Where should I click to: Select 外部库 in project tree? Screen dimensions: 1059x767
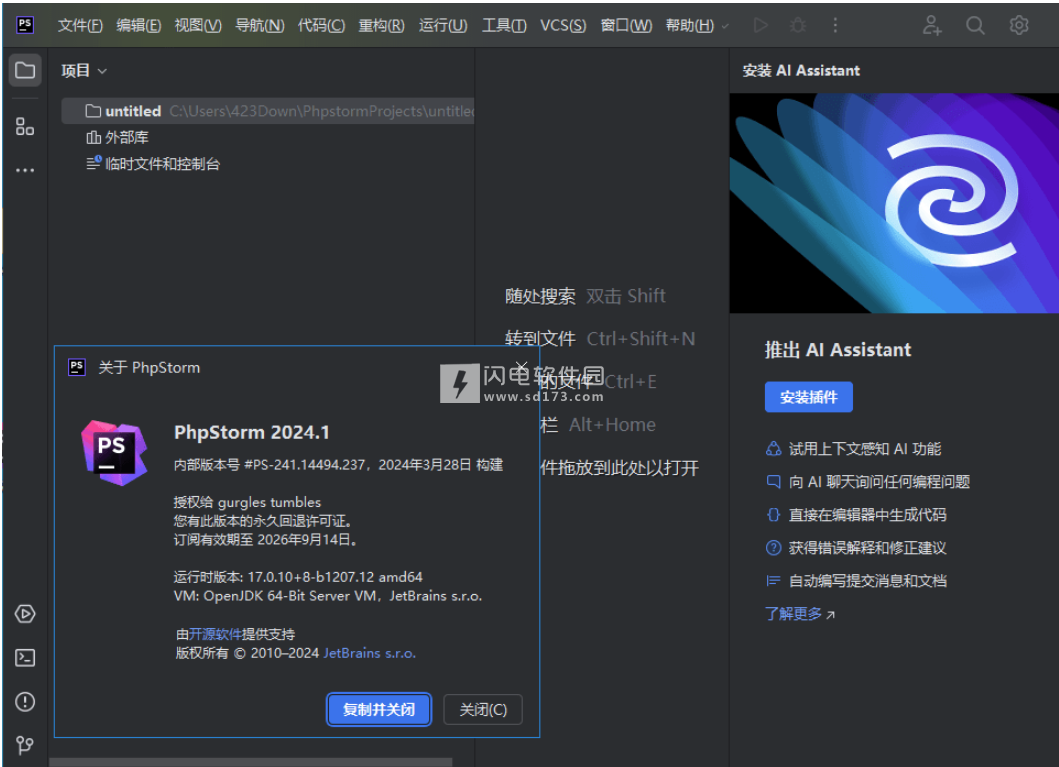(x=118, y=137)
